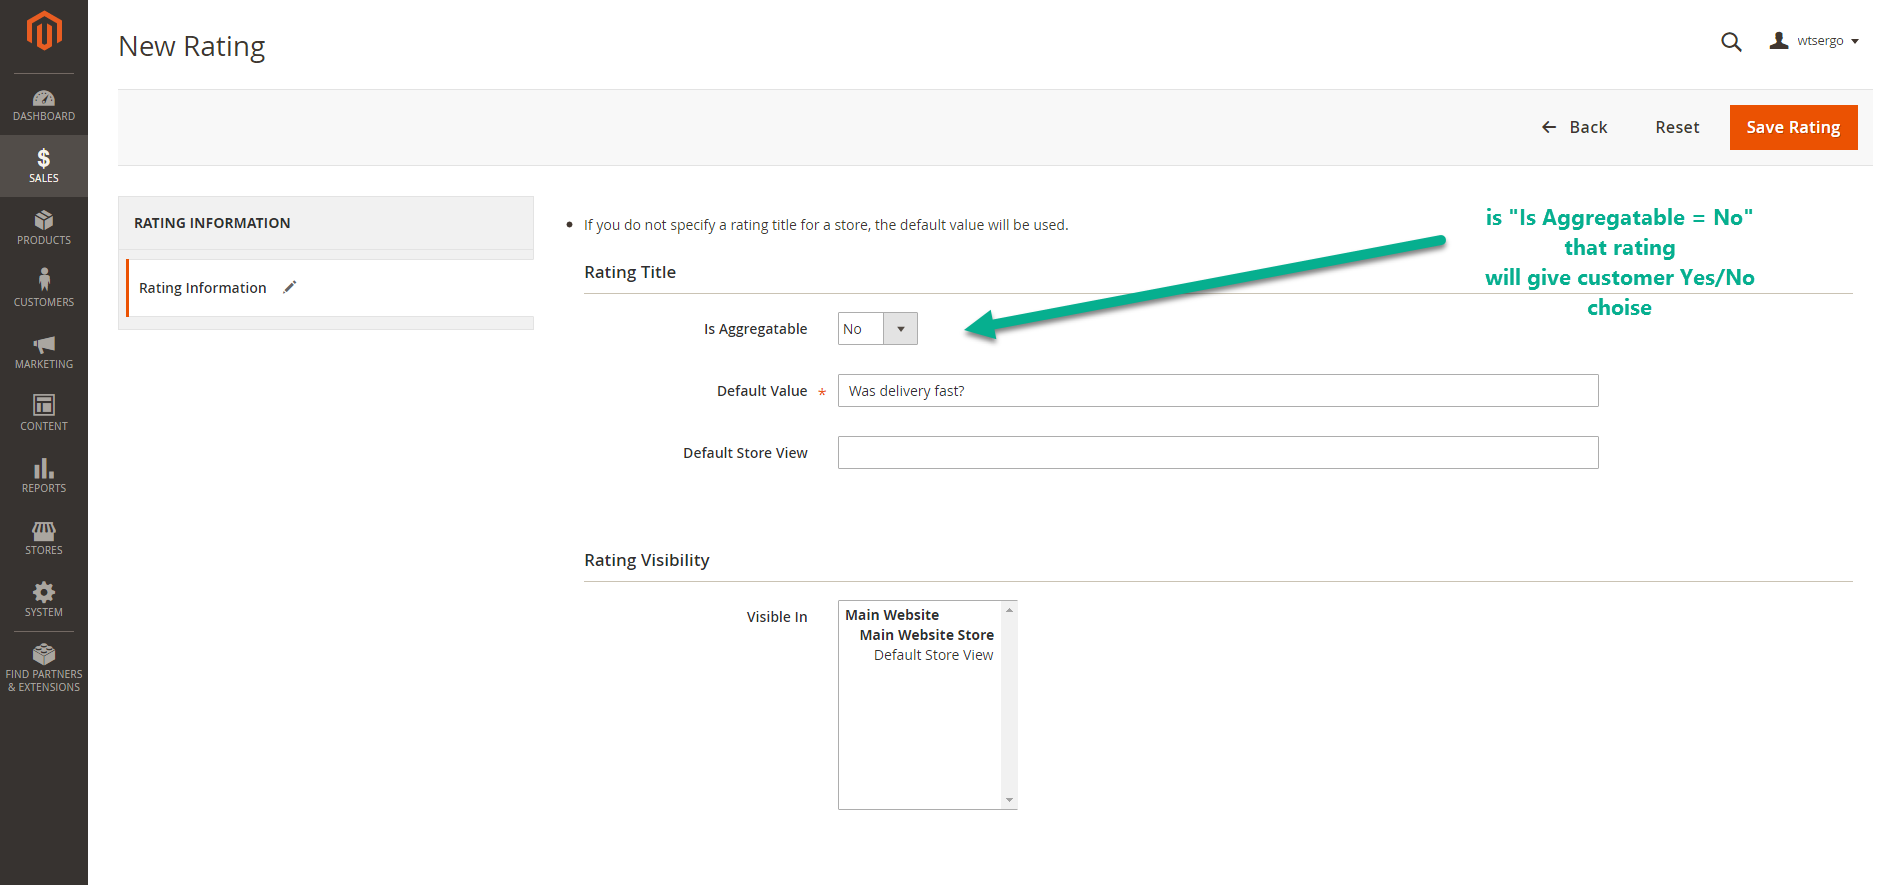Open the Is Aggregatable dropdown
Image resolution: width=1885 pixels, height=885 pixels.
(x=878, y=329)
